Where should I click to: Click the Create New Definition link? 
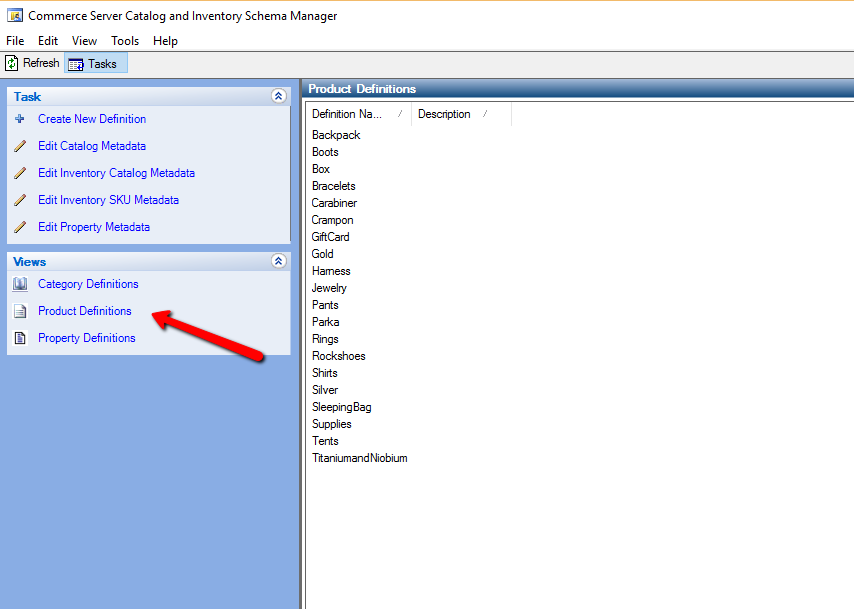point(92,119)
